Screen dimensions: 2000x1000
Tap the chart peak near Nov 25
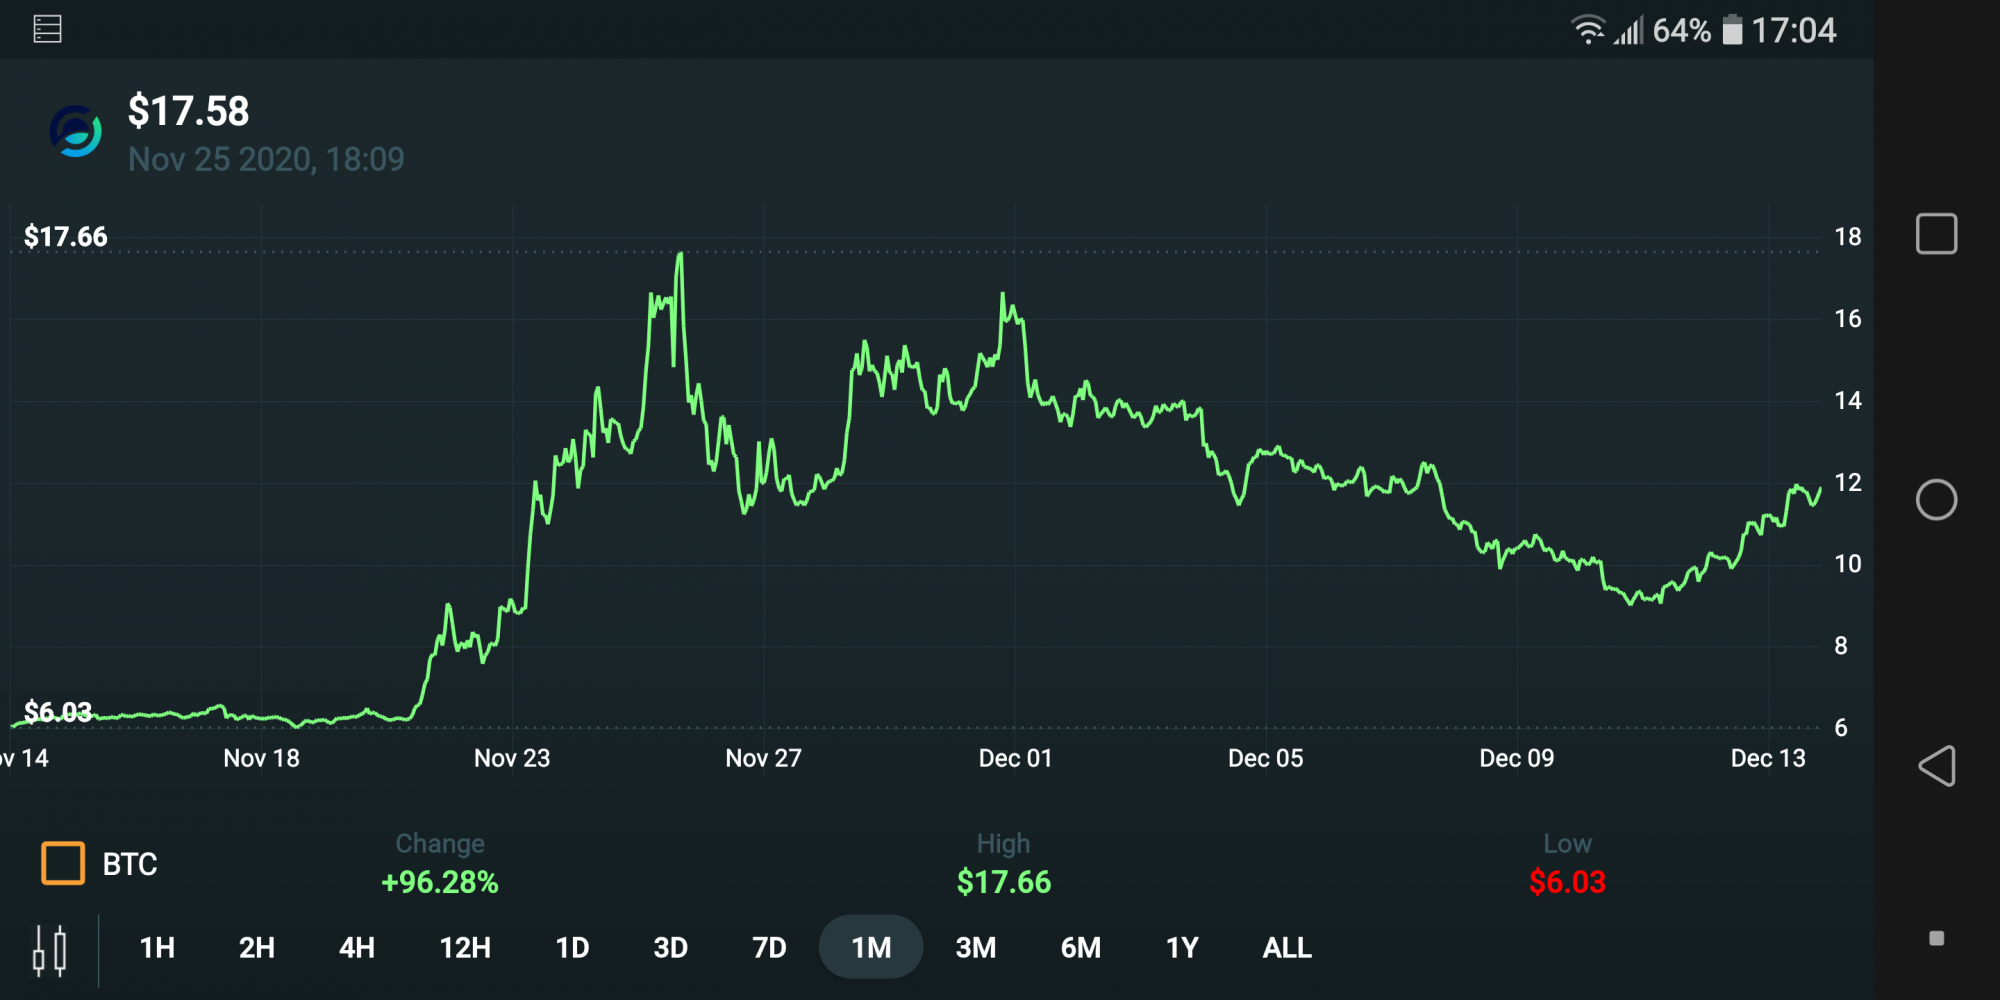tap(680, 255)
